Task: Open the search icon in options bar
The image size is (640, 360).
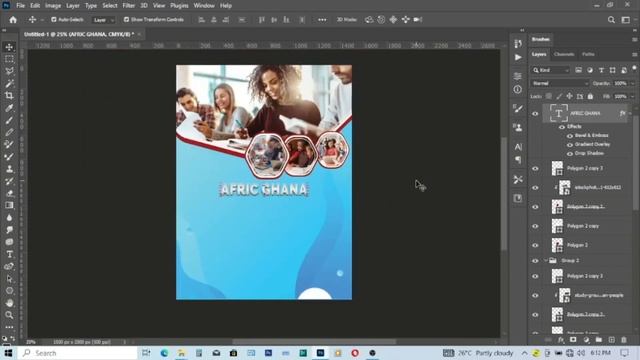Action: (611, 20)
